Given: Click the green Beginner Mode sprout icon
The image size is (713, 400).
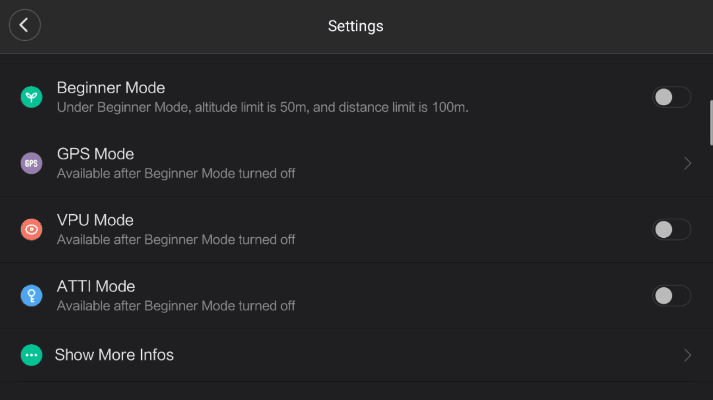Looking at the screenshot, I should (x=31, y=97).
